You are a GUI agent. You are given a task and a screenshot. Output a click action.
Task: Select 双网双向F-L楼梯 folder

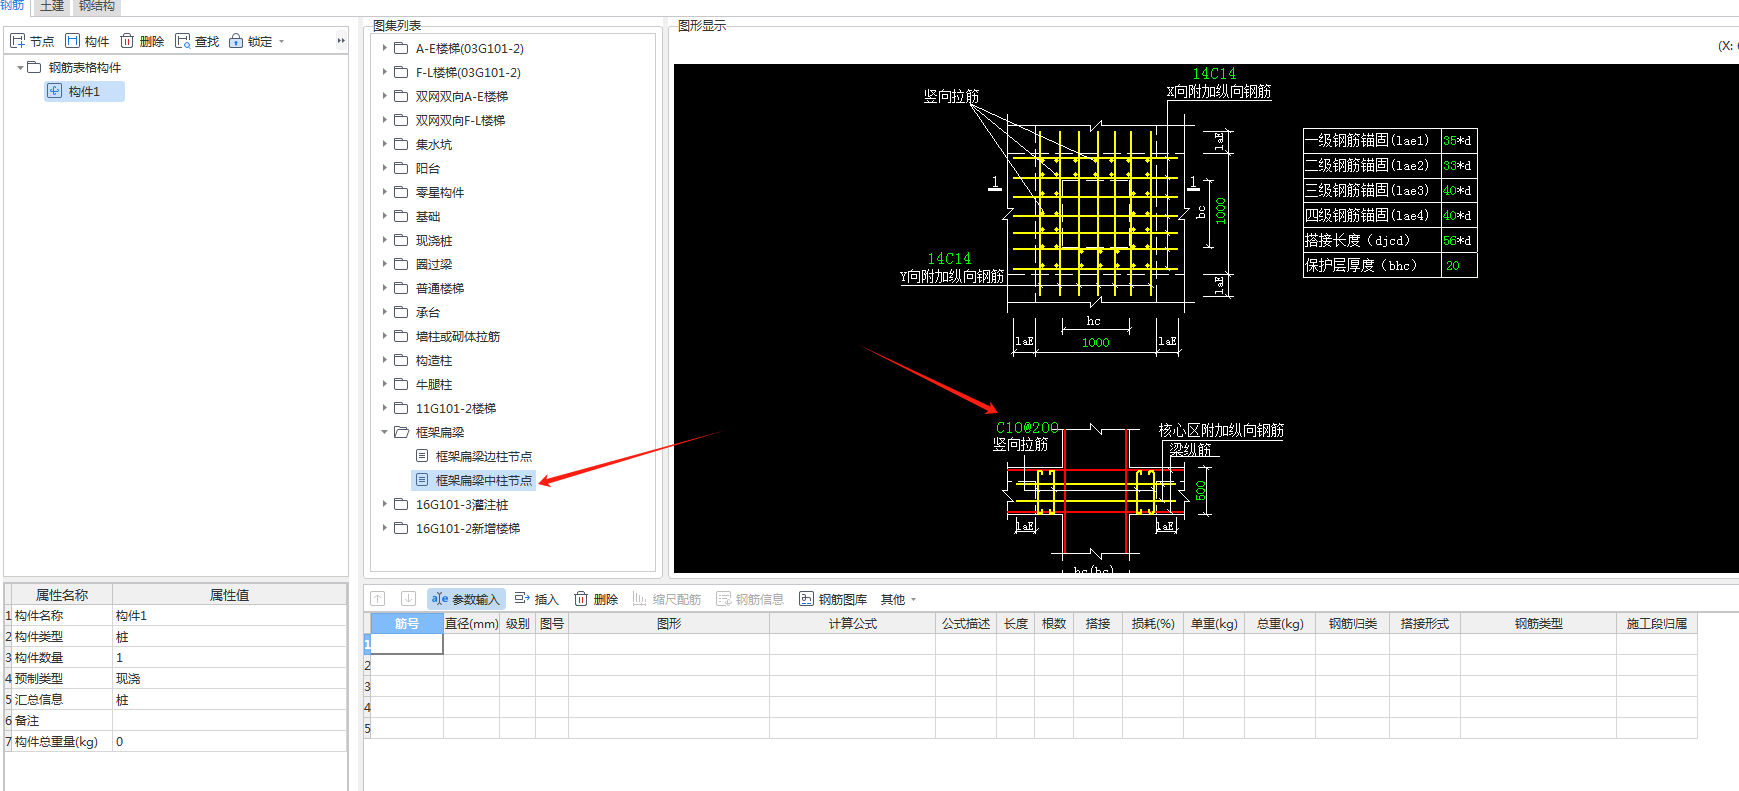click(460, 121)
